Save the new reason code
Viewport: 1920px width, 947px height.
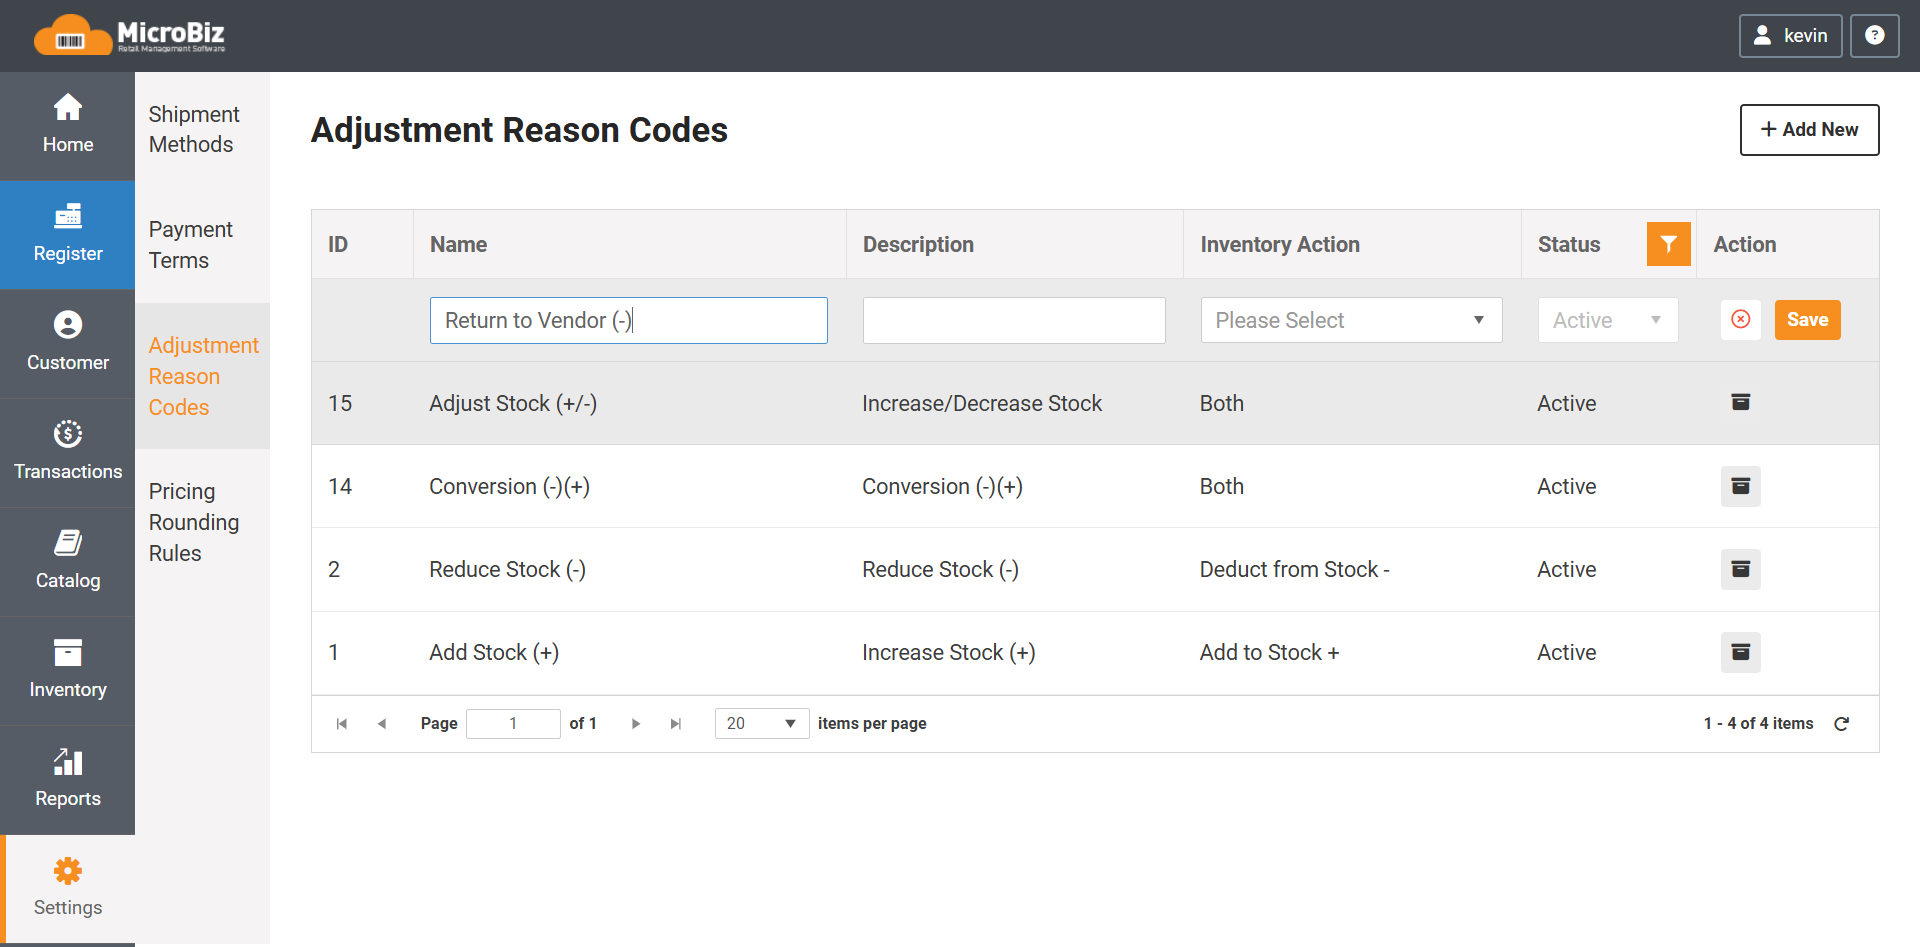coord(1807,320)
